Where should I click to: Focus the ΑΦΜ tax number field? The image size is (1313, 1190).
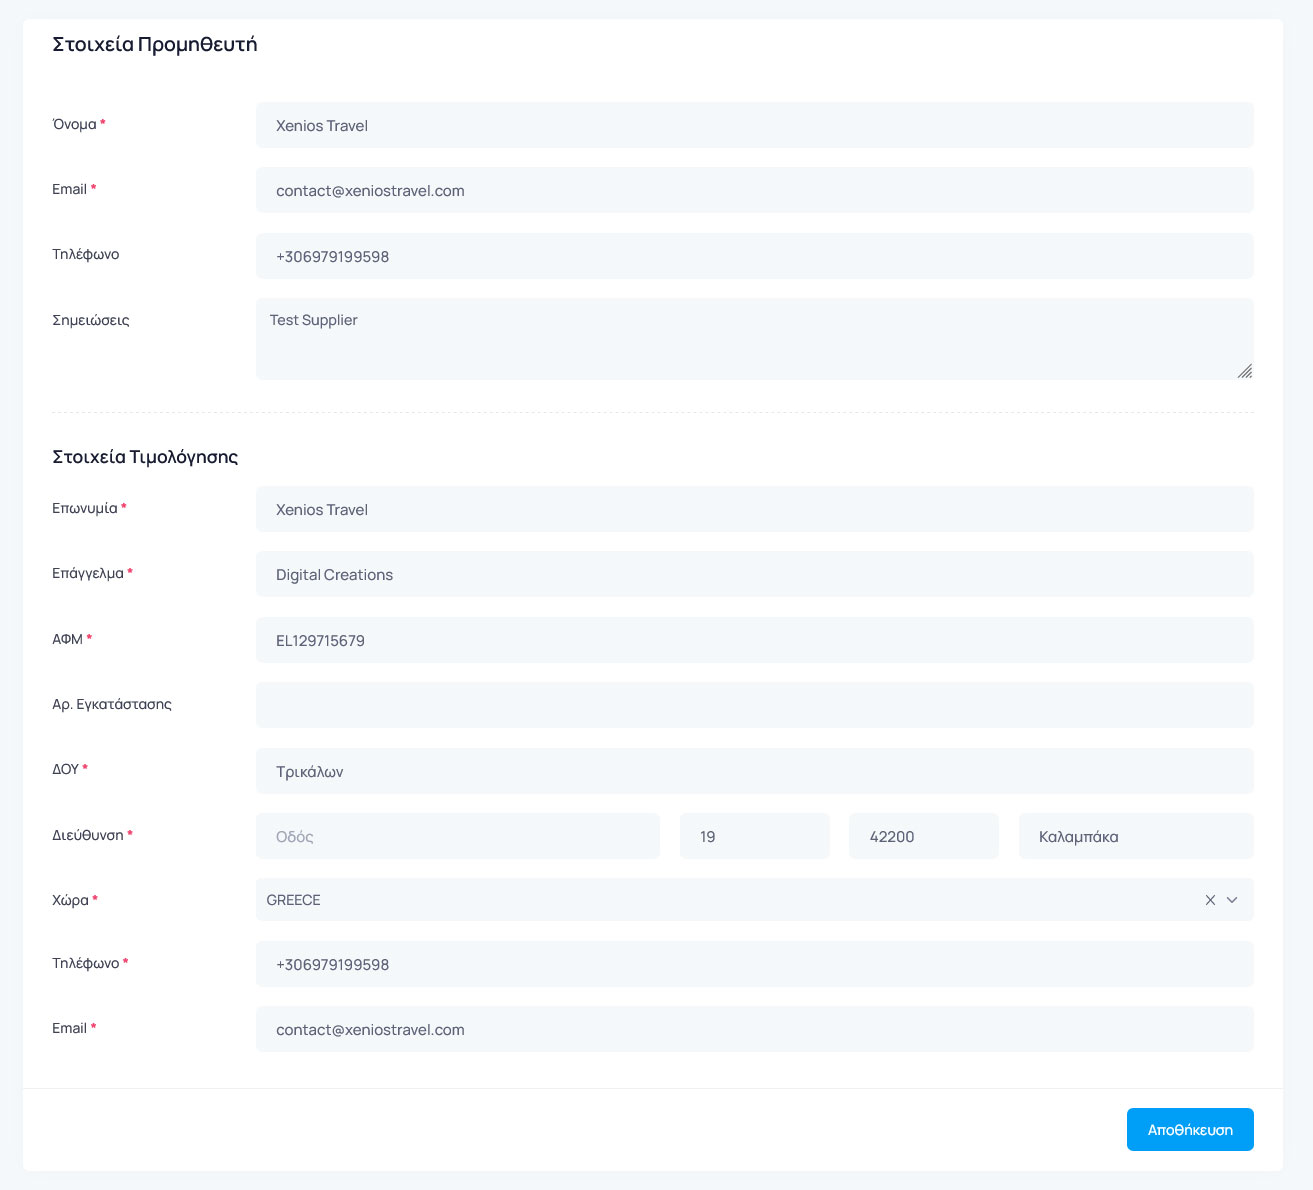pyautogui.click(x=754, y=641)
